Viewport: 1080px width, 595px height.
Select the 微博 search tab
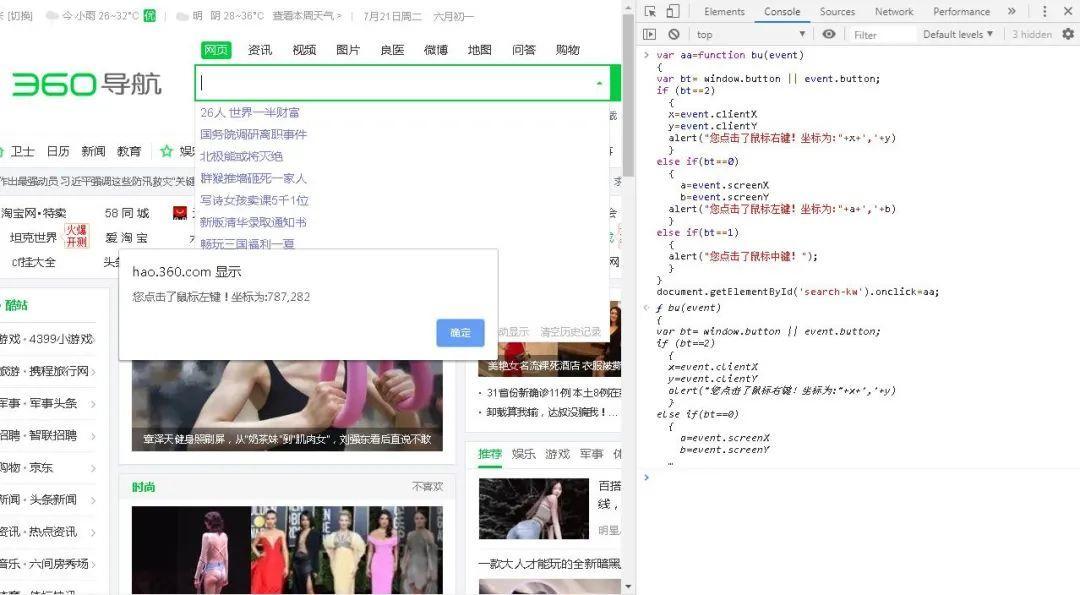coord(435,50)
